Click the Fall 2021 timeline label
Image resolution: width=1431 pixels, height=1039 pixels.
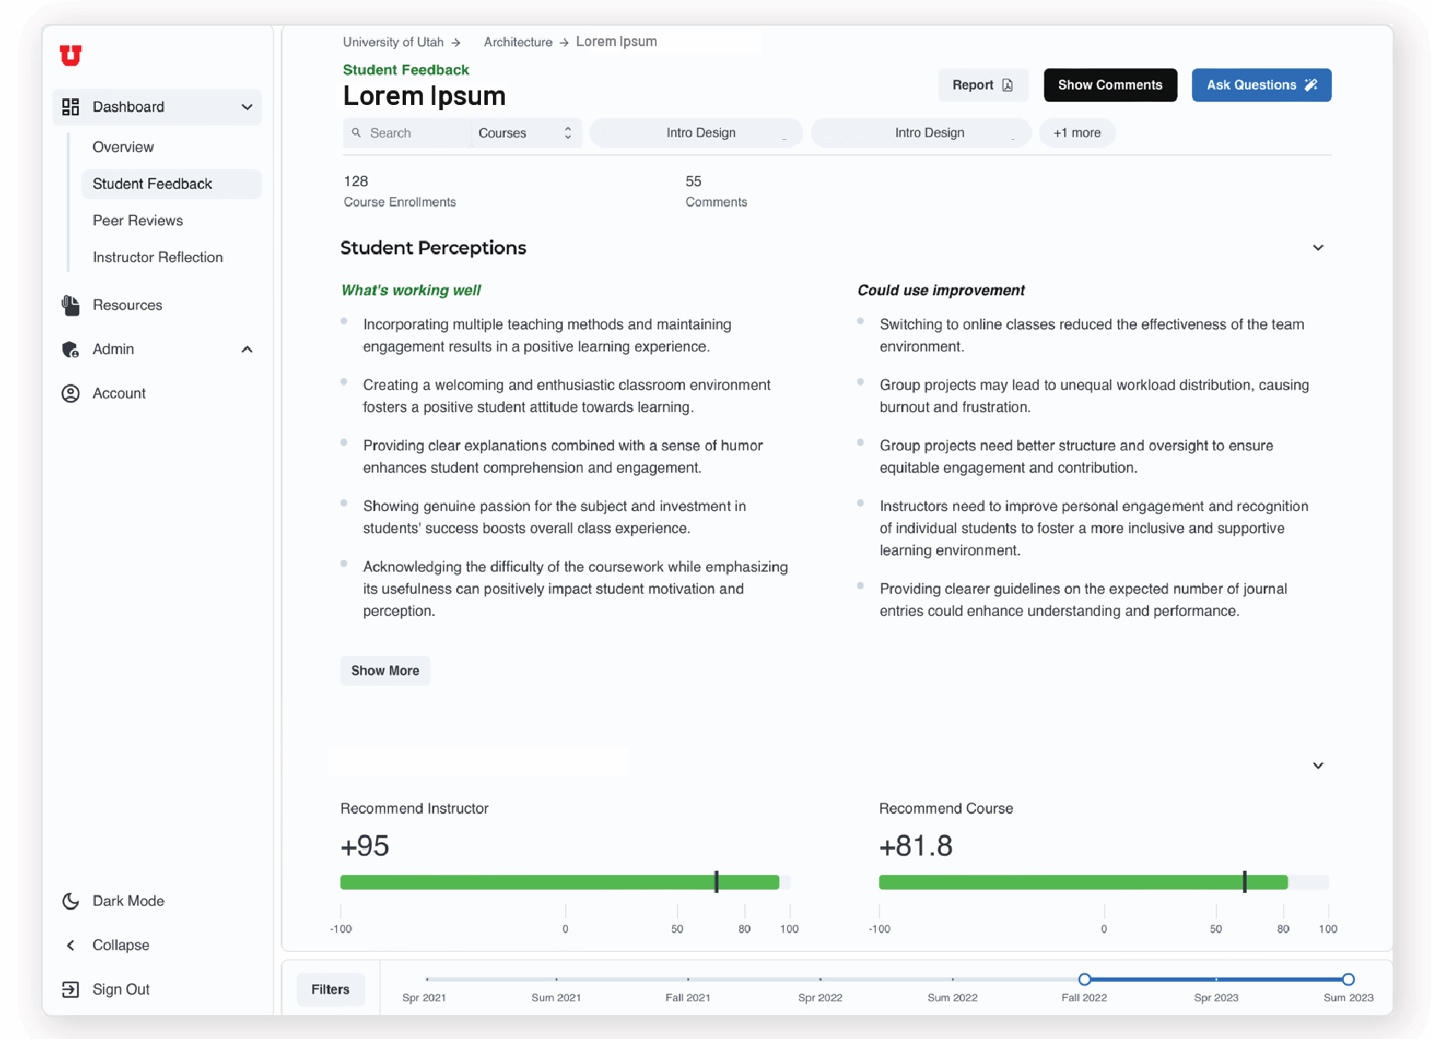(688, 998)
